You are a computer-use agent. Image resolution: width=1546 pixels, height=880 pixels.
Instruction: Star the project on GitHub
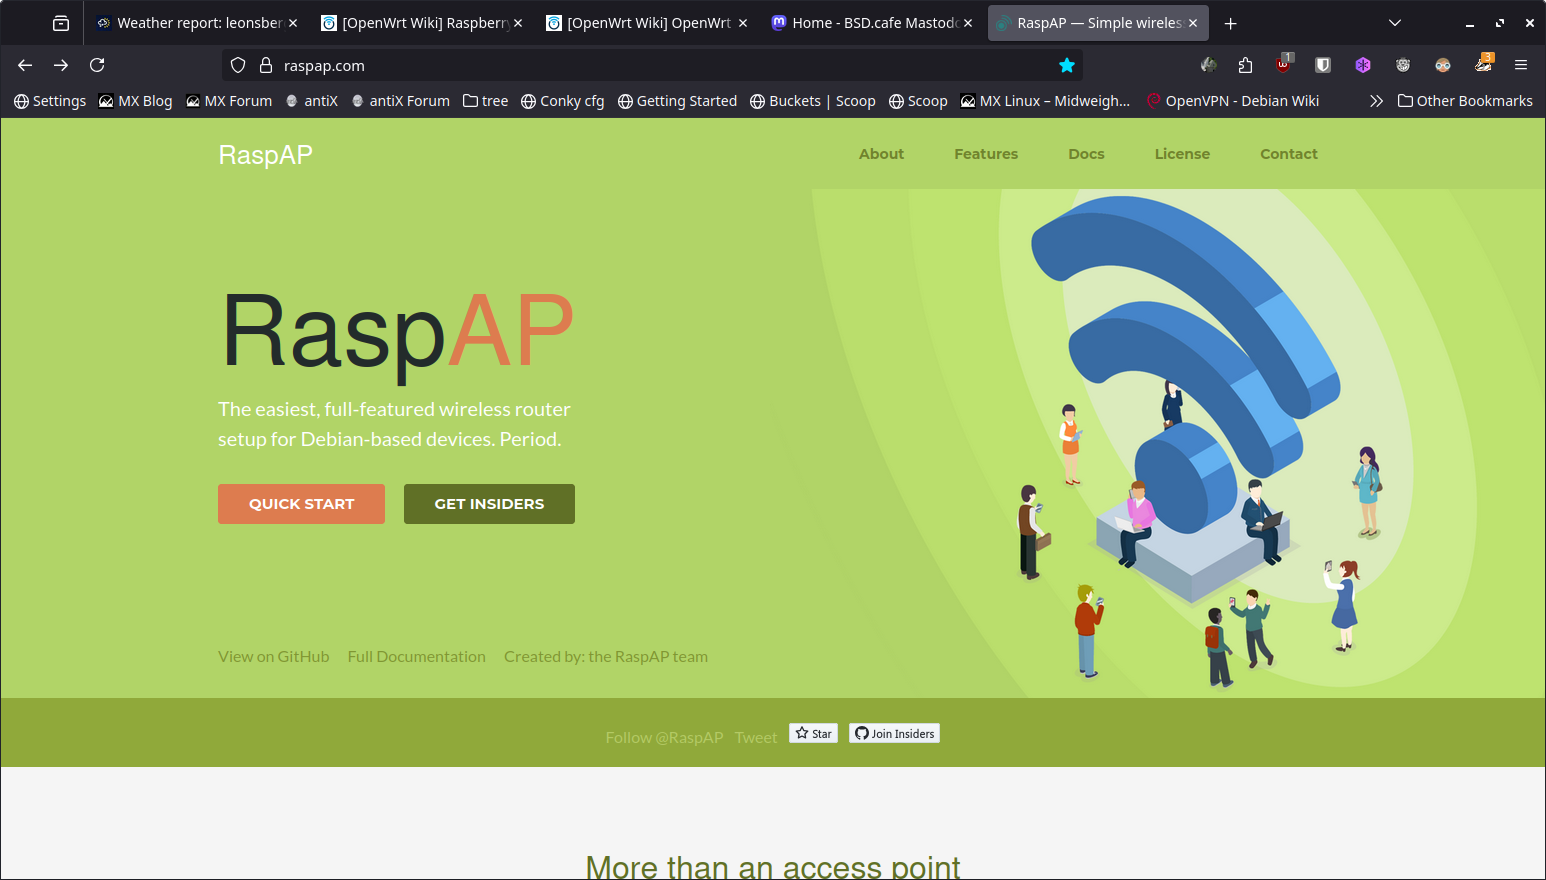click(x=813, y=733)
